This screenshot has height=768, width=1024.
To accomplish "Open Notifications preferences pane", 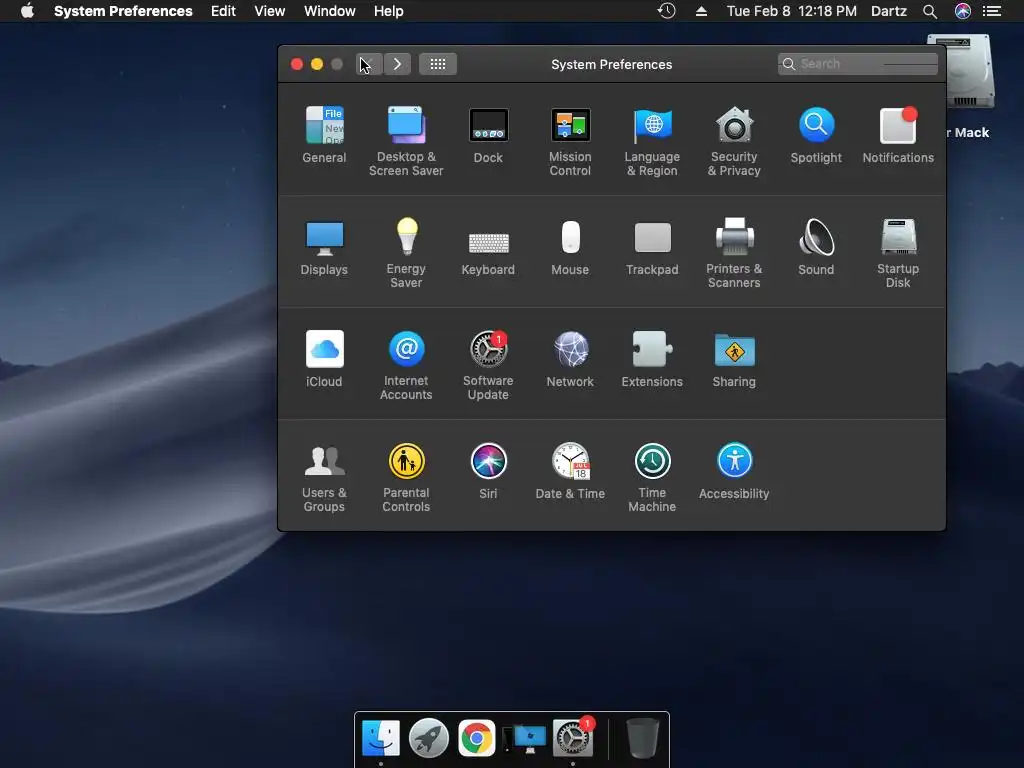I will pos(898,135).
